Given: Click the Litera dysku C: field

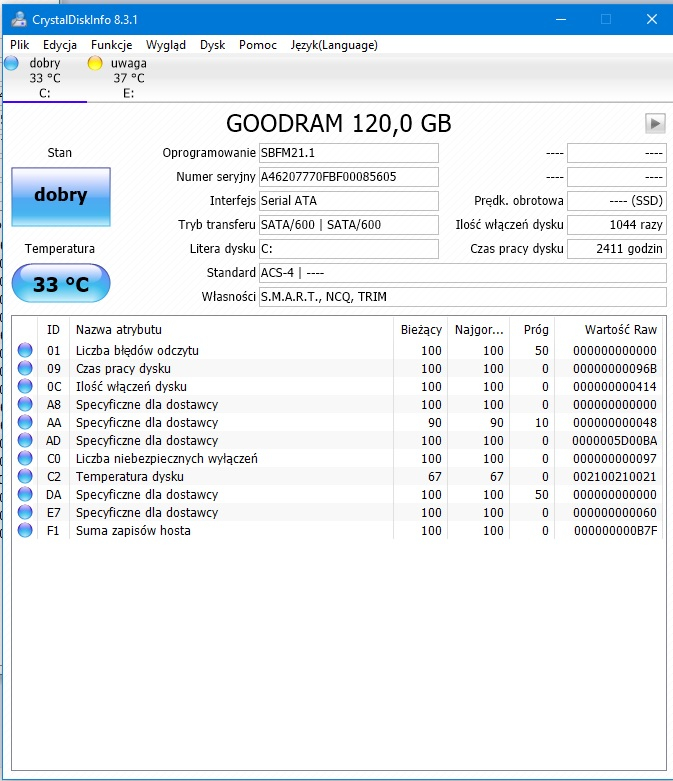Looking at the screenshot, I should tap(349, 249).
